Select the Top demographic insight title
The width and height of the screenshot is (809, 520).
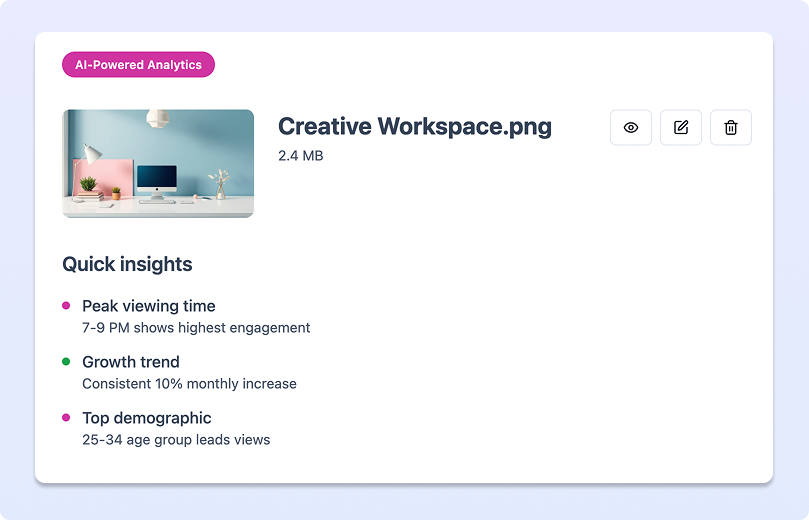pyautogui.click(x=146, y=418)
